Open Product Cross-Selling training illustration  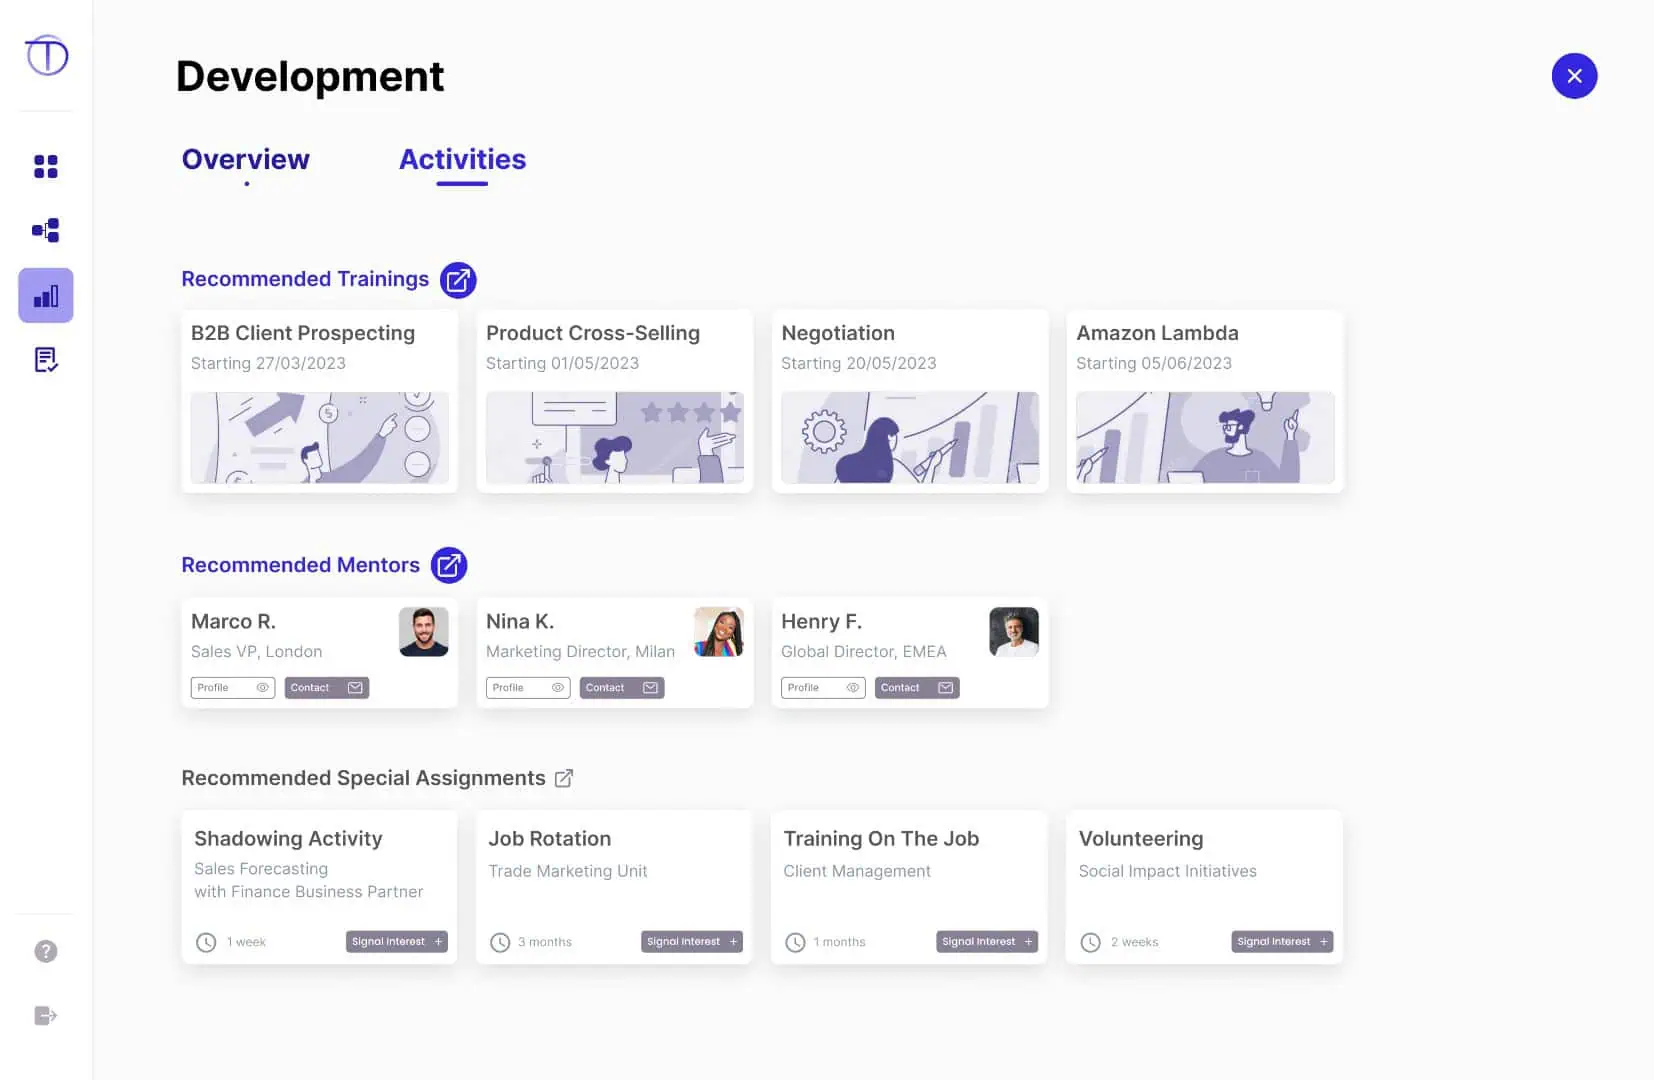pos(615,438)
